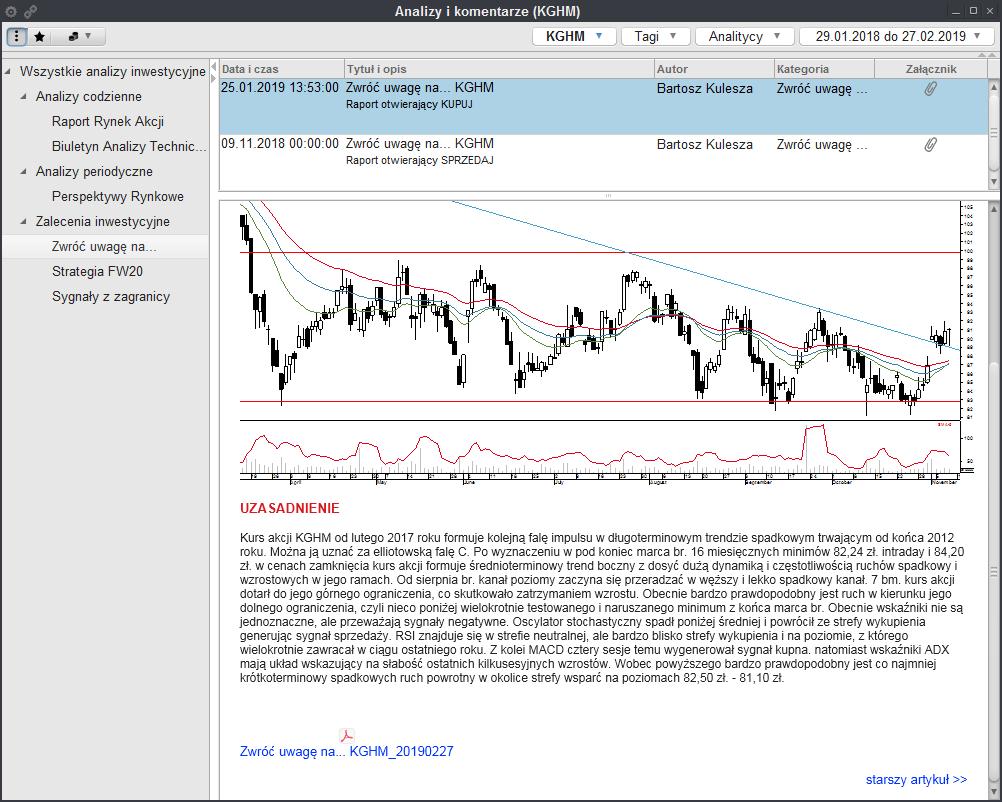The height and width of the screenshot is (802, 1002).
Task: Sort by Tytuł i opis column header
Action: coord(499,68)
